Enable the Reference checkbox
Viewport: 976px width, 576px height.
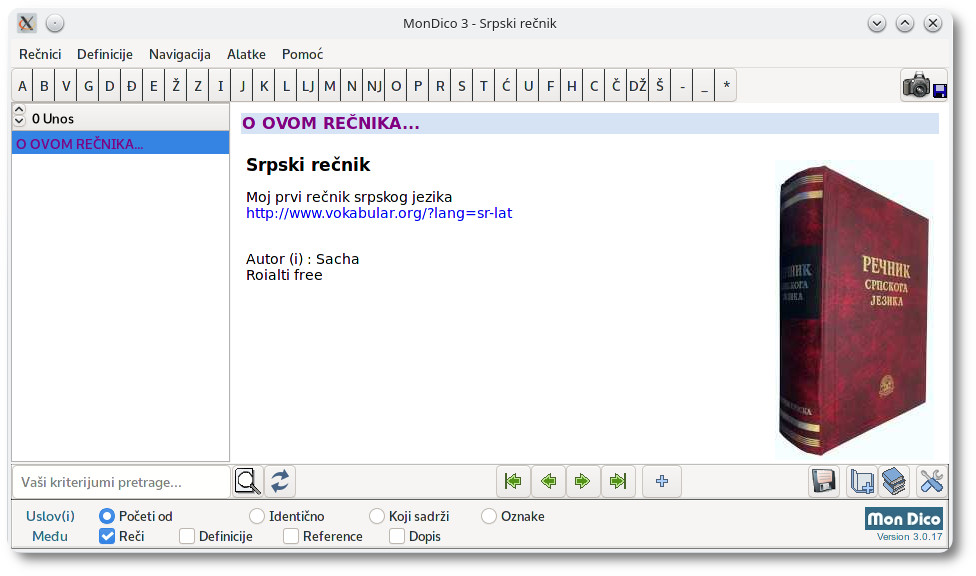click(x=291, y=536)
